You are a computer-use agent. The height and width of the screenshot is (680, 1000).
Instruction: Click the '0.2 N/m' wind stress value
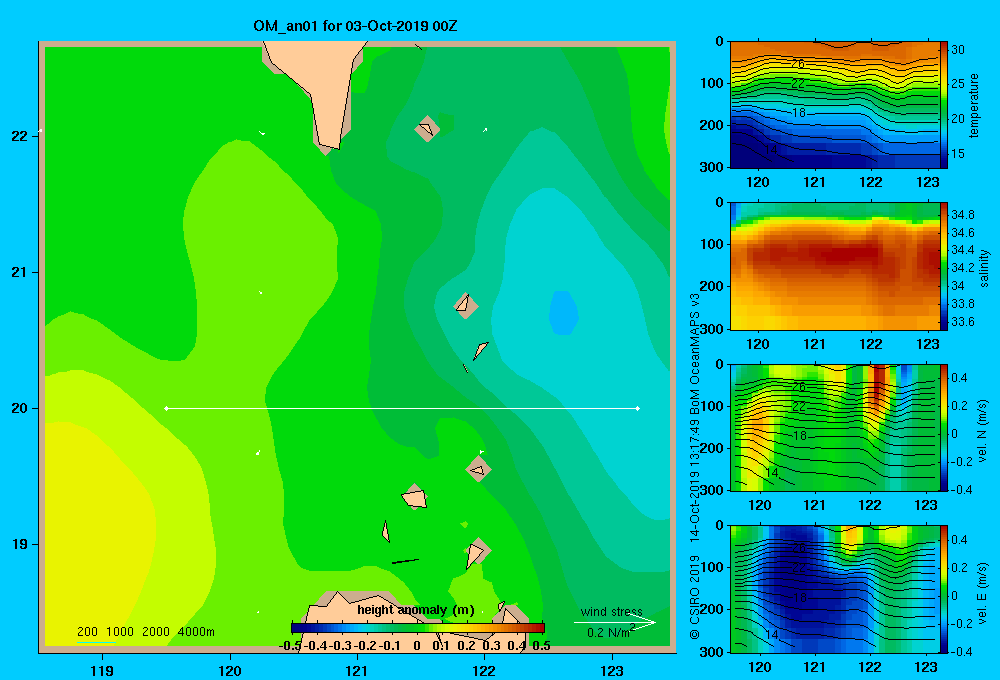pos(607,633)
